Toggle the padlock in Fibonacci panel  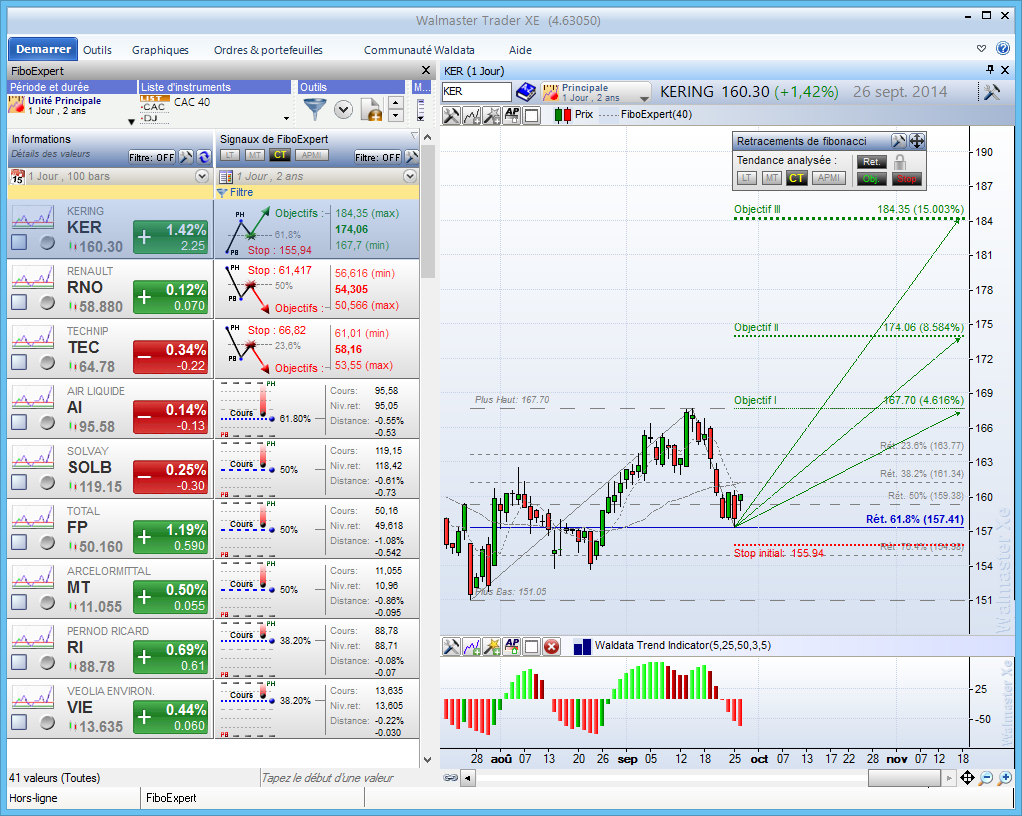click(900, 162)
